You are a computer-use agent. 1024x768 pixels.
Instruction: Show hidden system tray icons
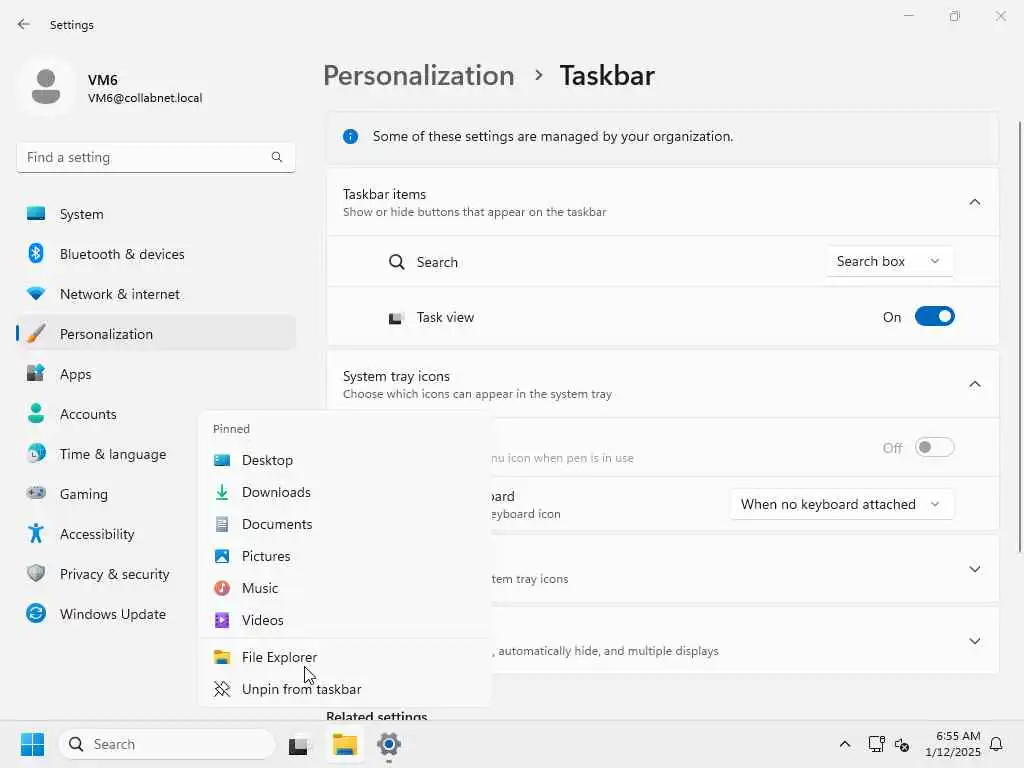click(844, 744)
